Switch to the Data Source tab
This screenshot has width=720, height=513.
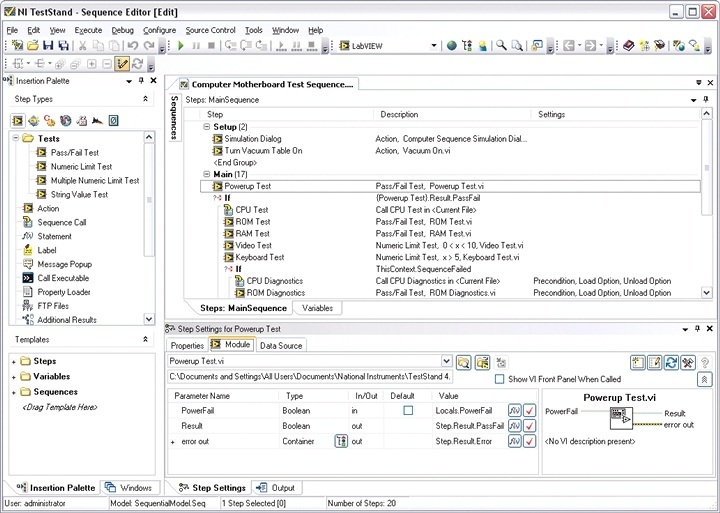[281, 346]
